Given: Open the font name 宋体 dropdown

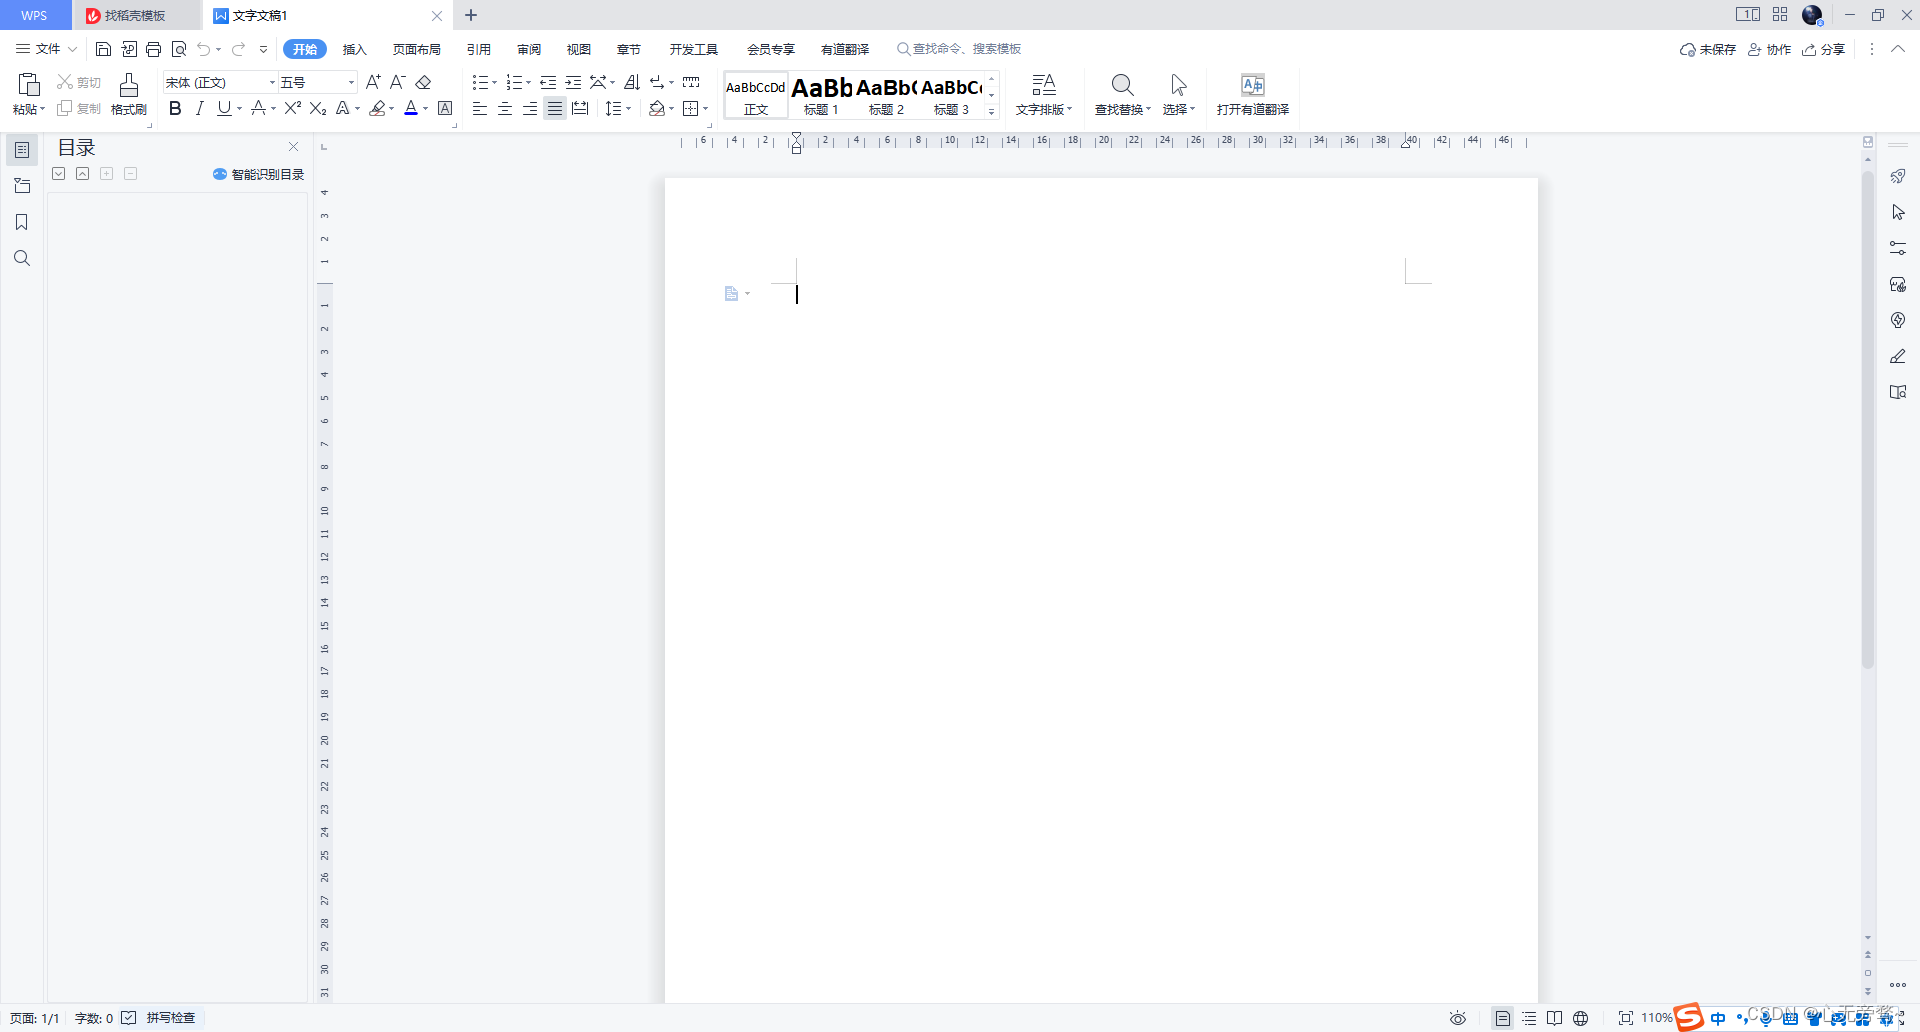Looking at the screenshot, I should coord(272,82).
